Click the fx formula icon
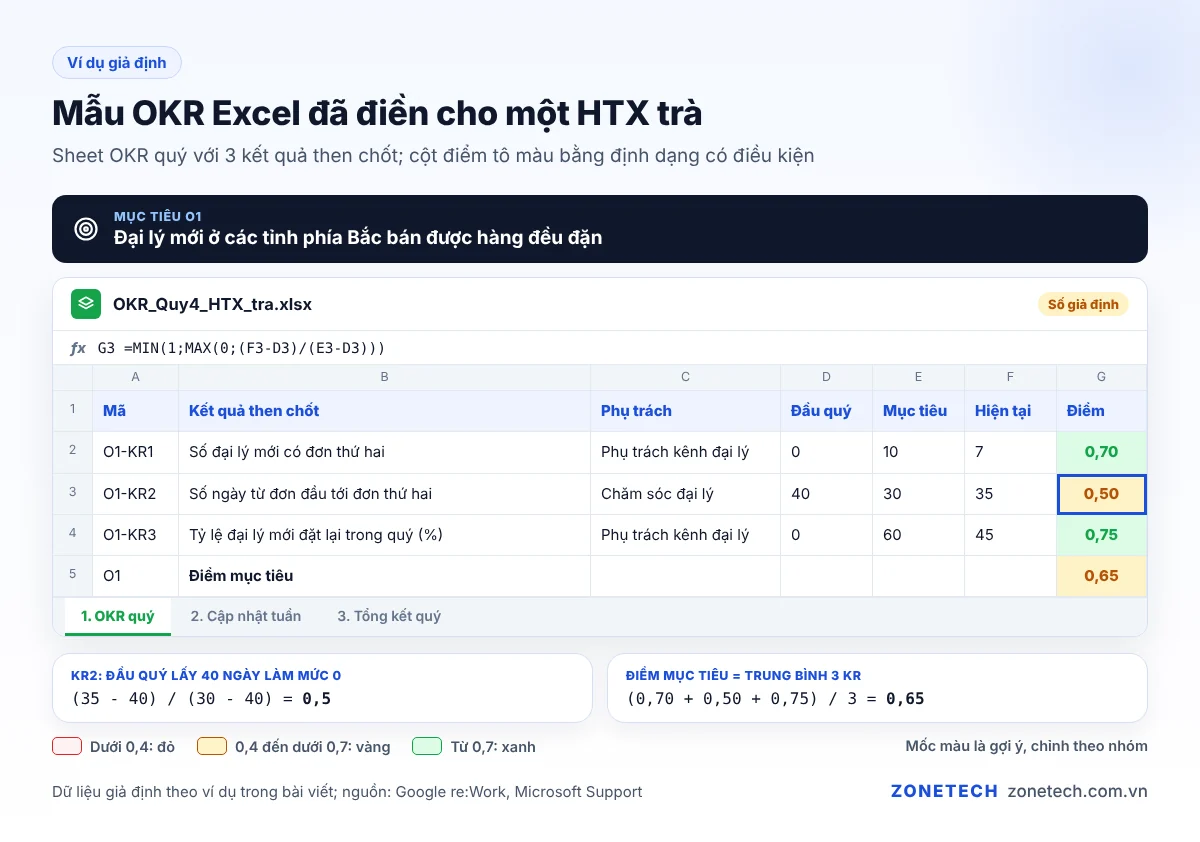1200x842 pixels. tap(78, 348)
